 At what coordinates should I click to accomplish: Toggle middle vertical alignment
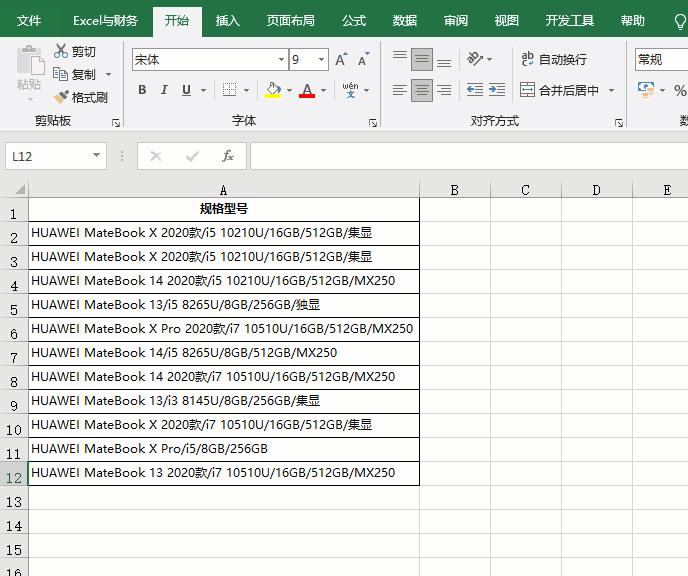click(x=422, y=59)
